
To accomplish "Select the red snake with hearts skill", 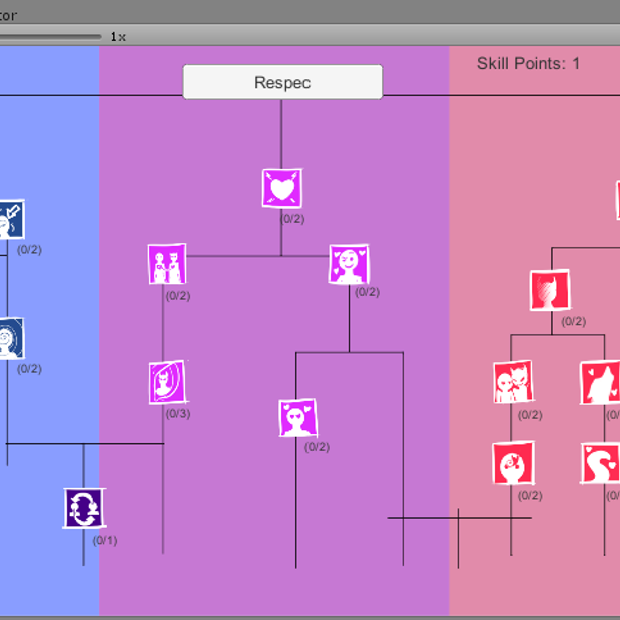I will coord(600,463).
